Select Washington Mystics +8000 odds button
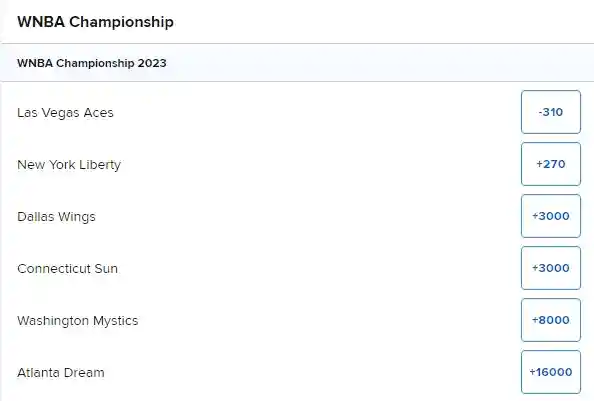The image size is (594, 401). (x=551, y=320)
